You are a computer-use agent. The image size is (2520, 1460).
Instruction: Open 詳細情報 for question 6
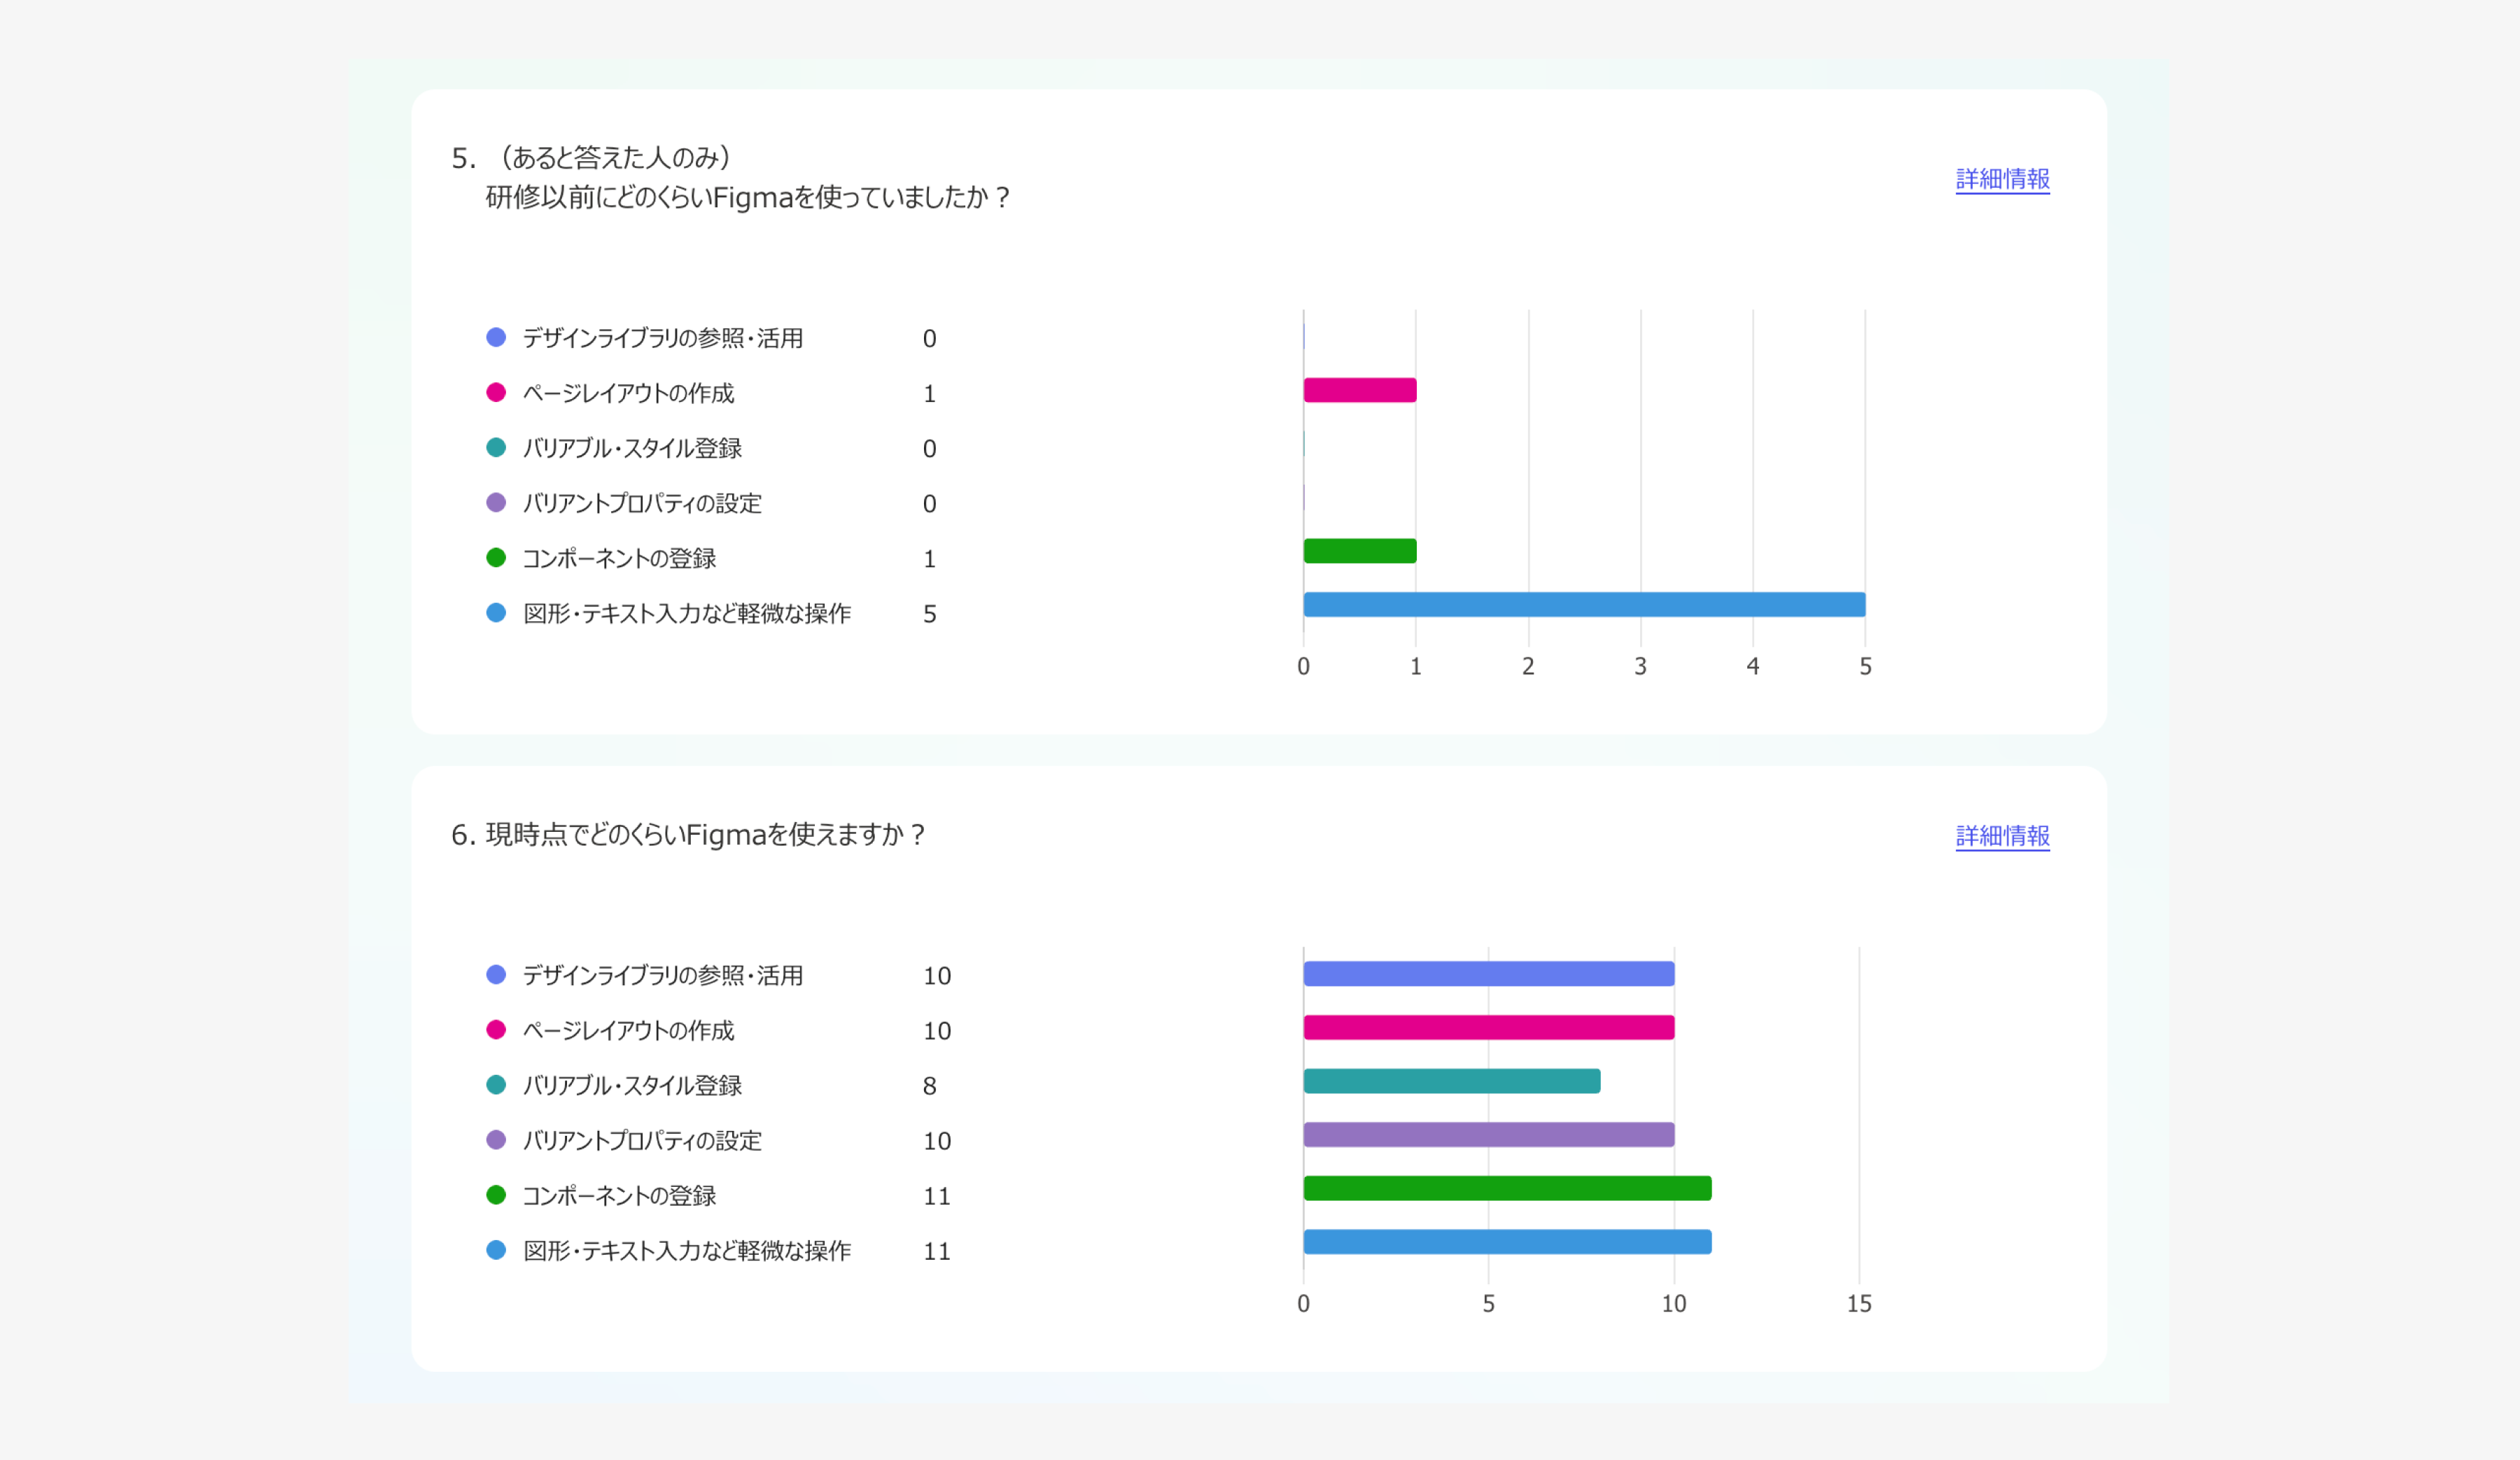click(x=2001, y=837)
